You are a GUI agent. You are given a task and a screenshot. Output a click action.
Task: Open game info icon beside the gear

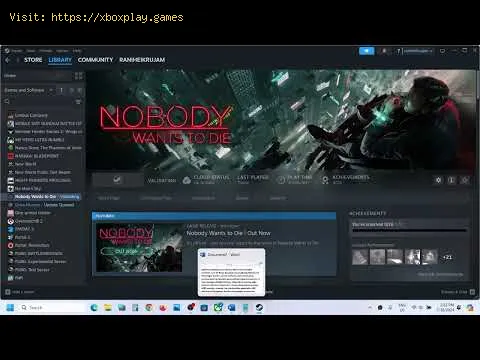pos(452,180)
